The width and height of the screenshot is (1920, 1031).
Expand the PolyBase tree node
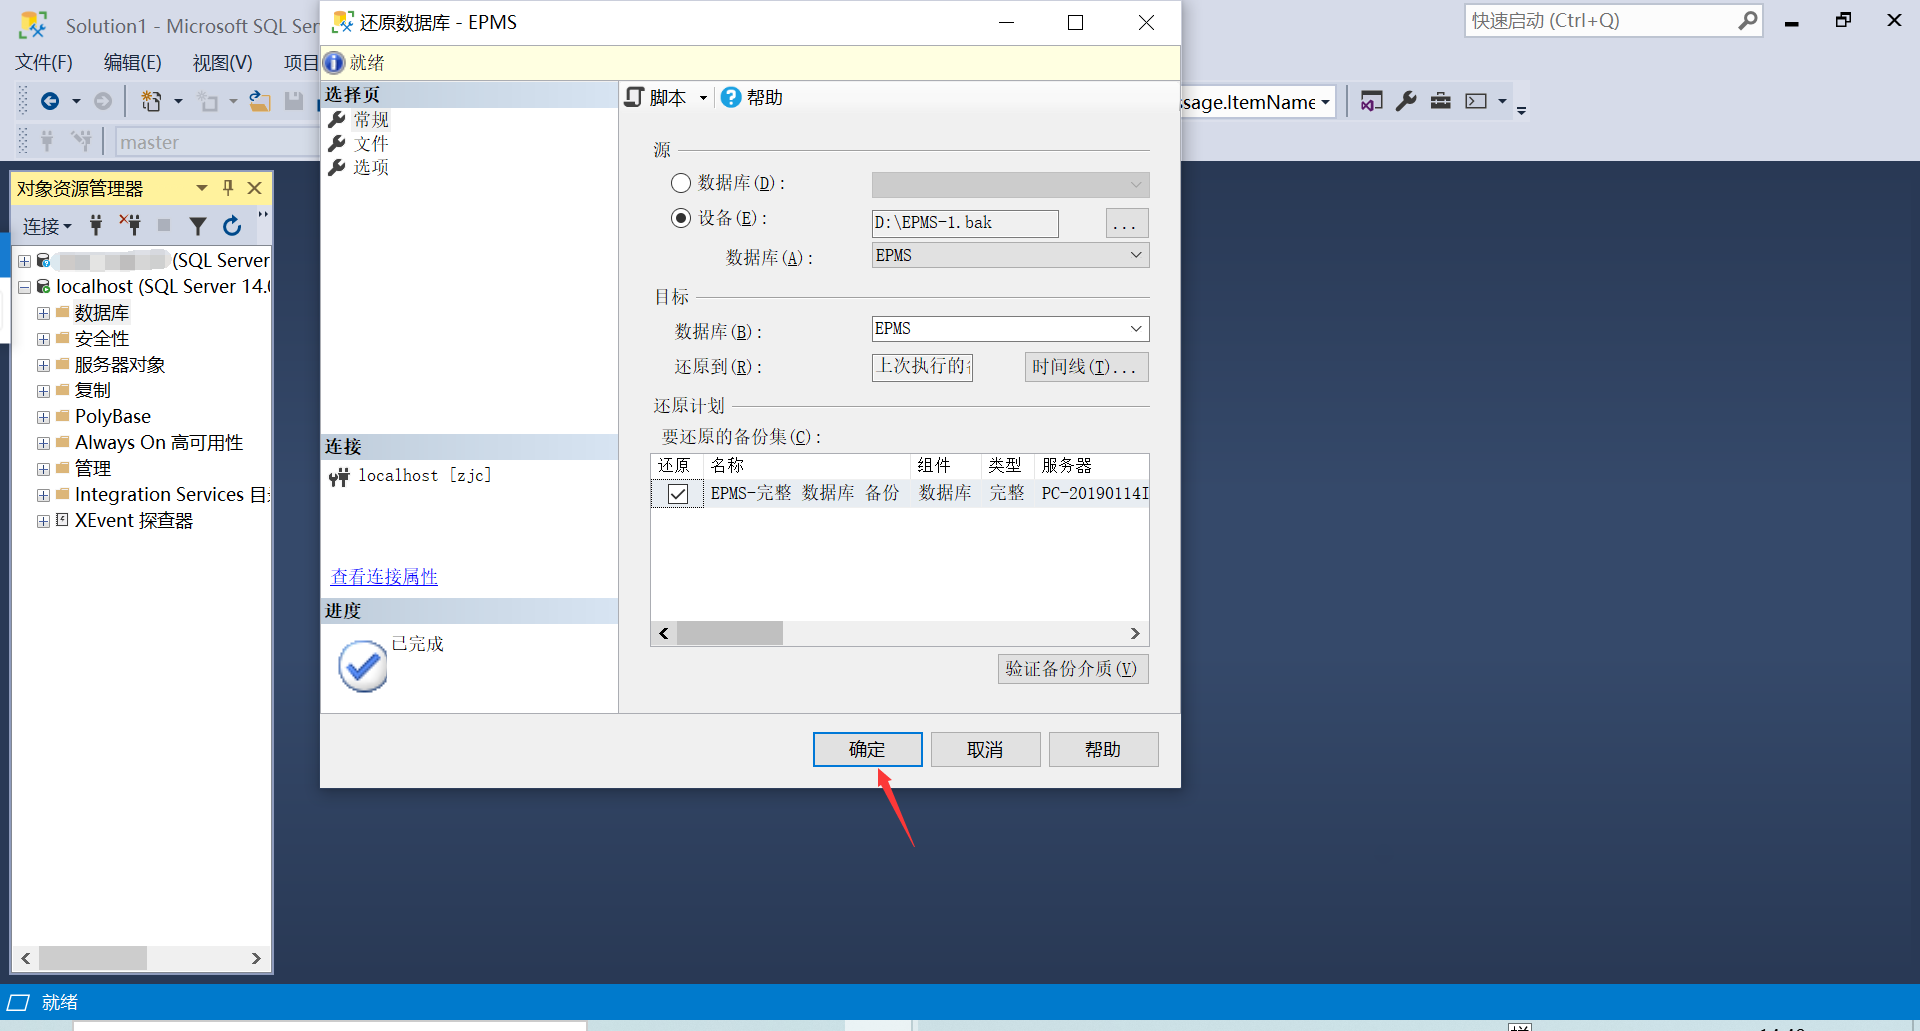click(43, 417)
